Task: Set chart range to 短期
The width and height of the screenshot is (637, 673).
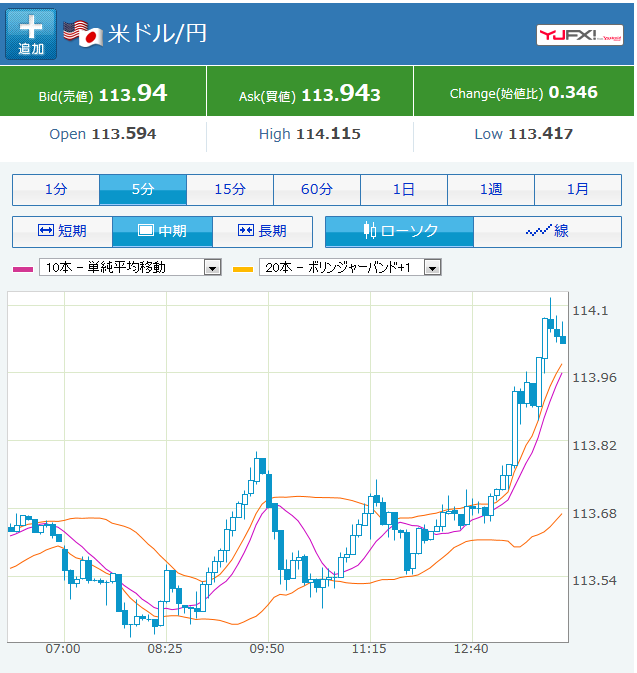Action: pyautogui.click(x=63, y=232)
